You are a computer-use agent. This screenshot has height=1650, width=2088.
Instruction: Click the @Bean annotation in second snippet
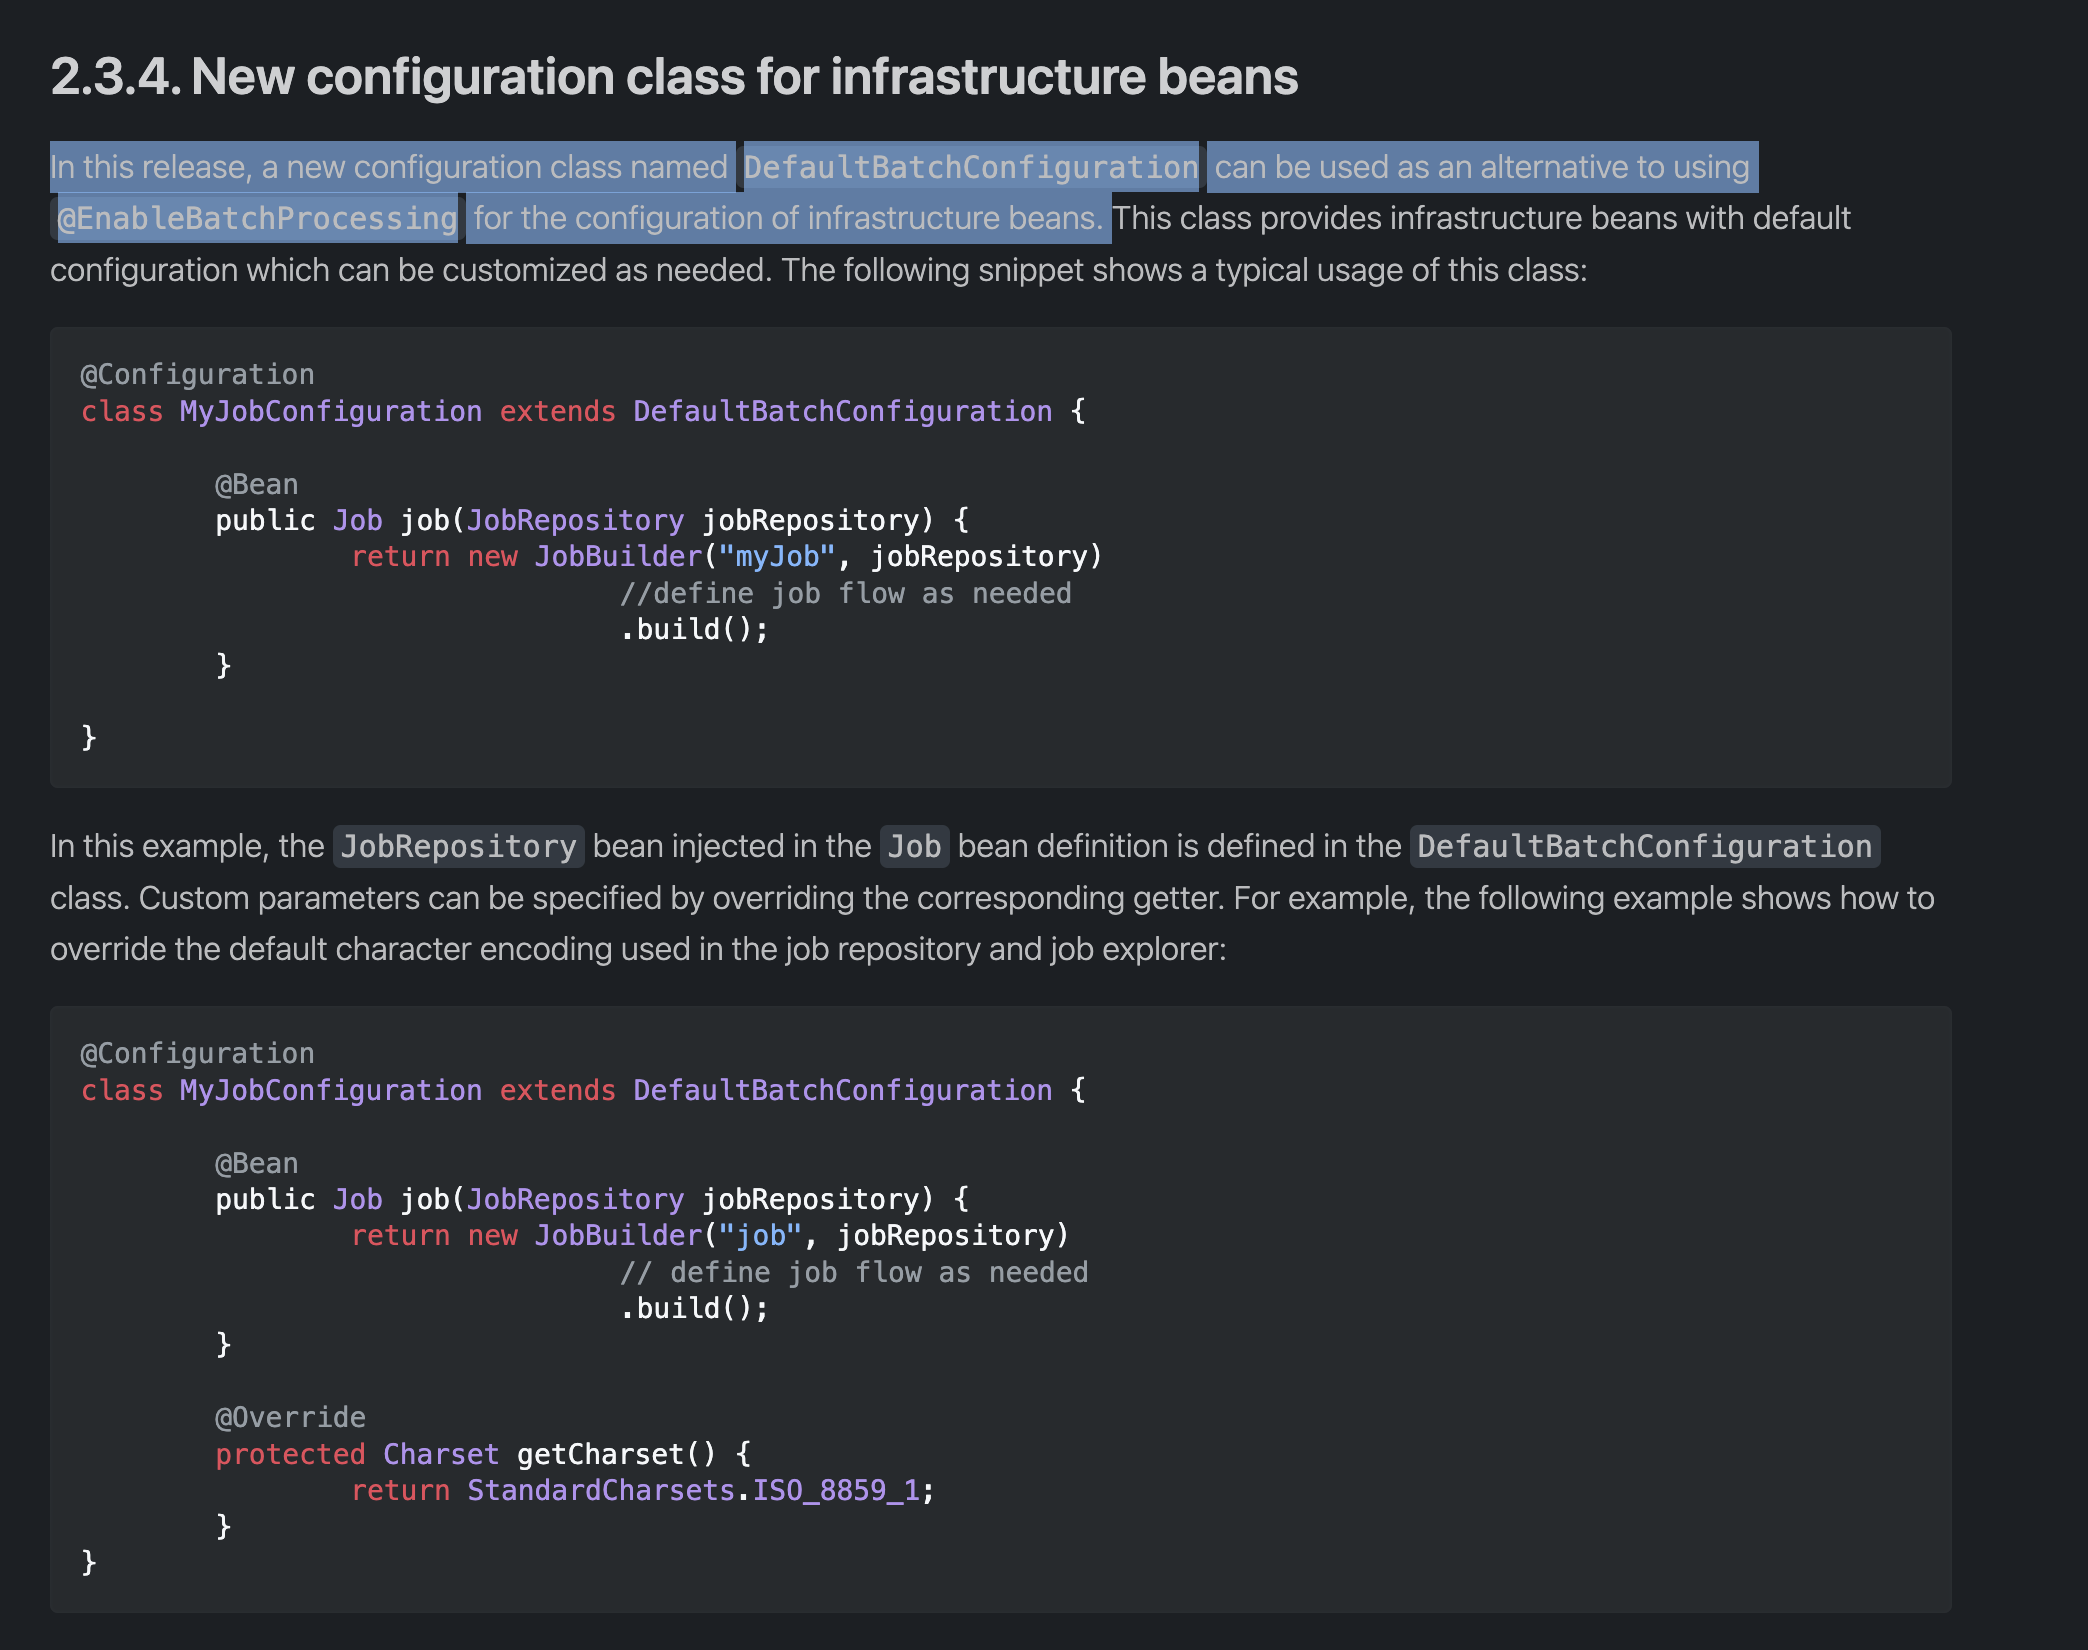tap(256, 1163)
